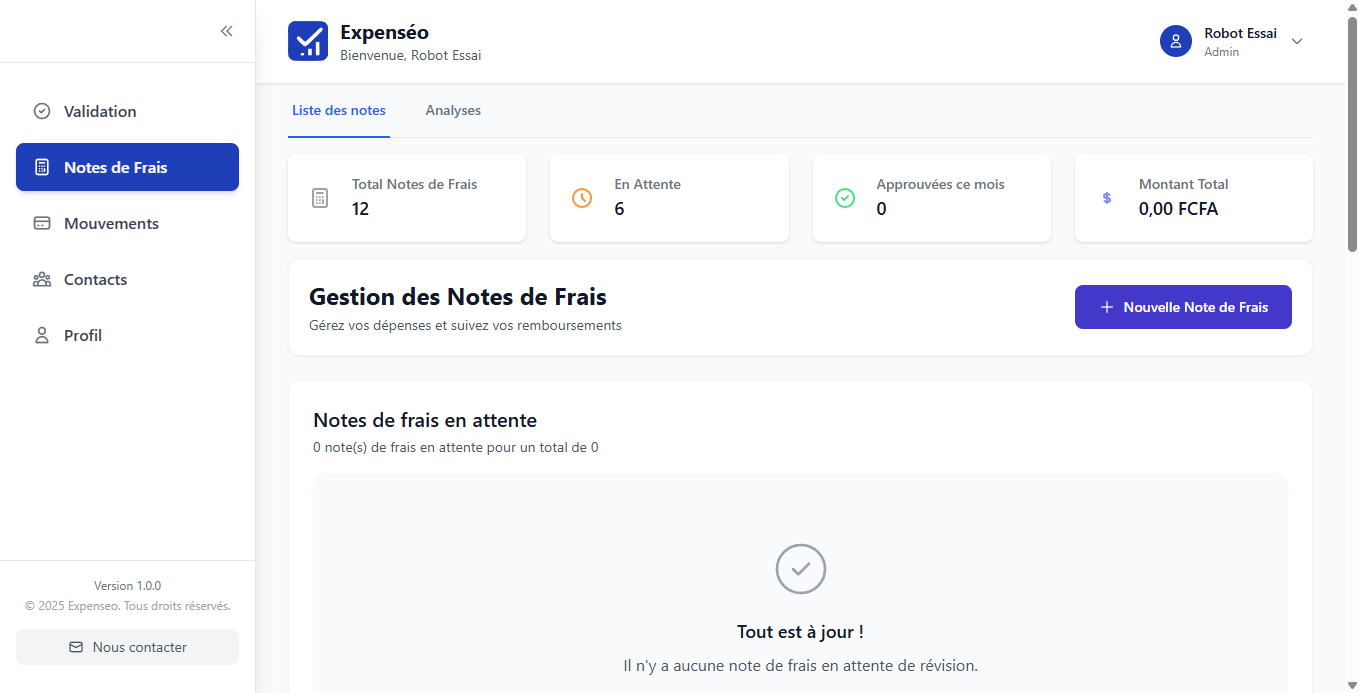Viewport: 1359px width, 693px height.
Task: Click the calculator icon in Total Notes card
Action: pyautogui.click(x=320, y=198)
